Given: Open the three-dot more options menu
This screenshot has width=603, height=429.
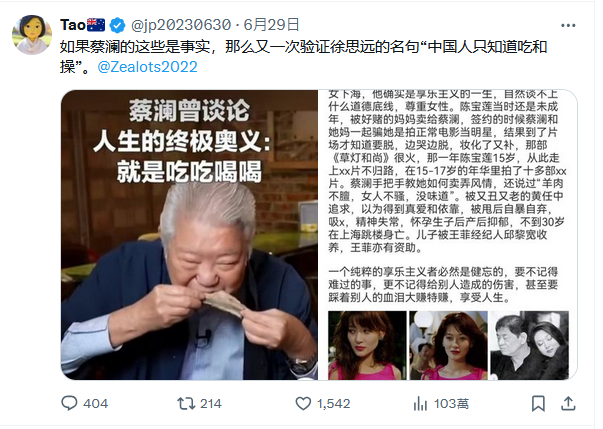Looking at the screenshot, I should coord(568,26).
